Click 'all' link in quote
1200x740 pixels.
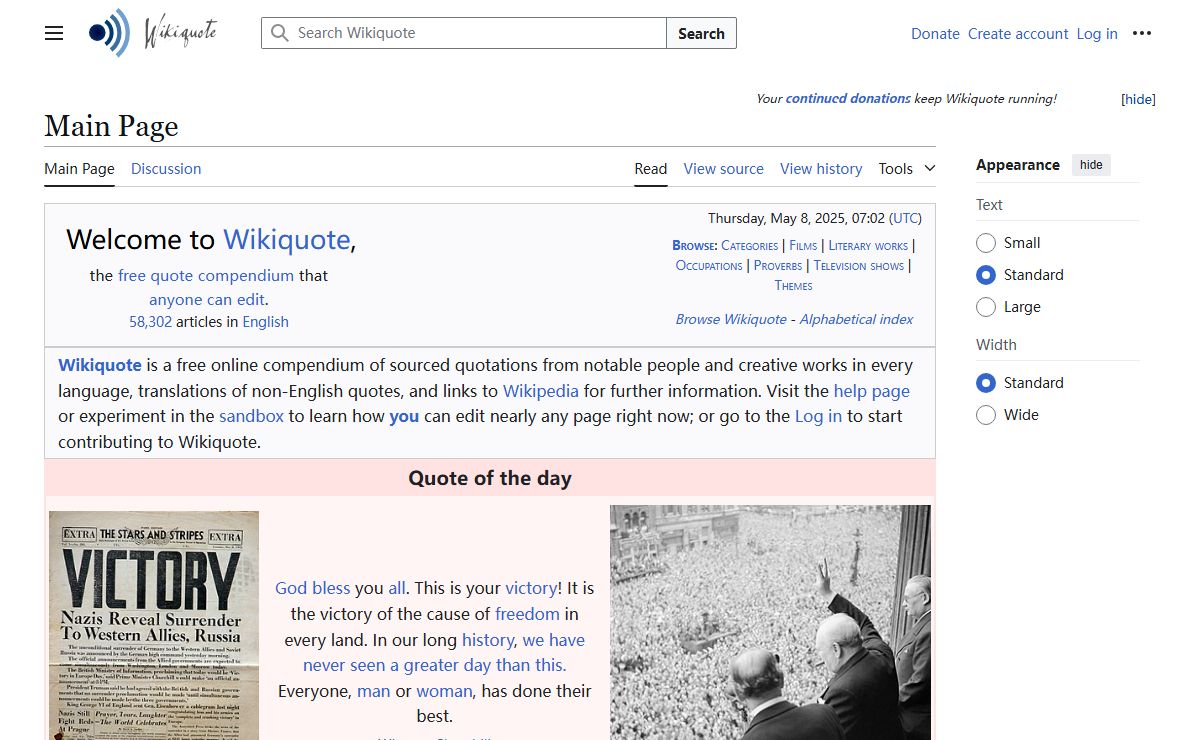click(x=397, y=588)
